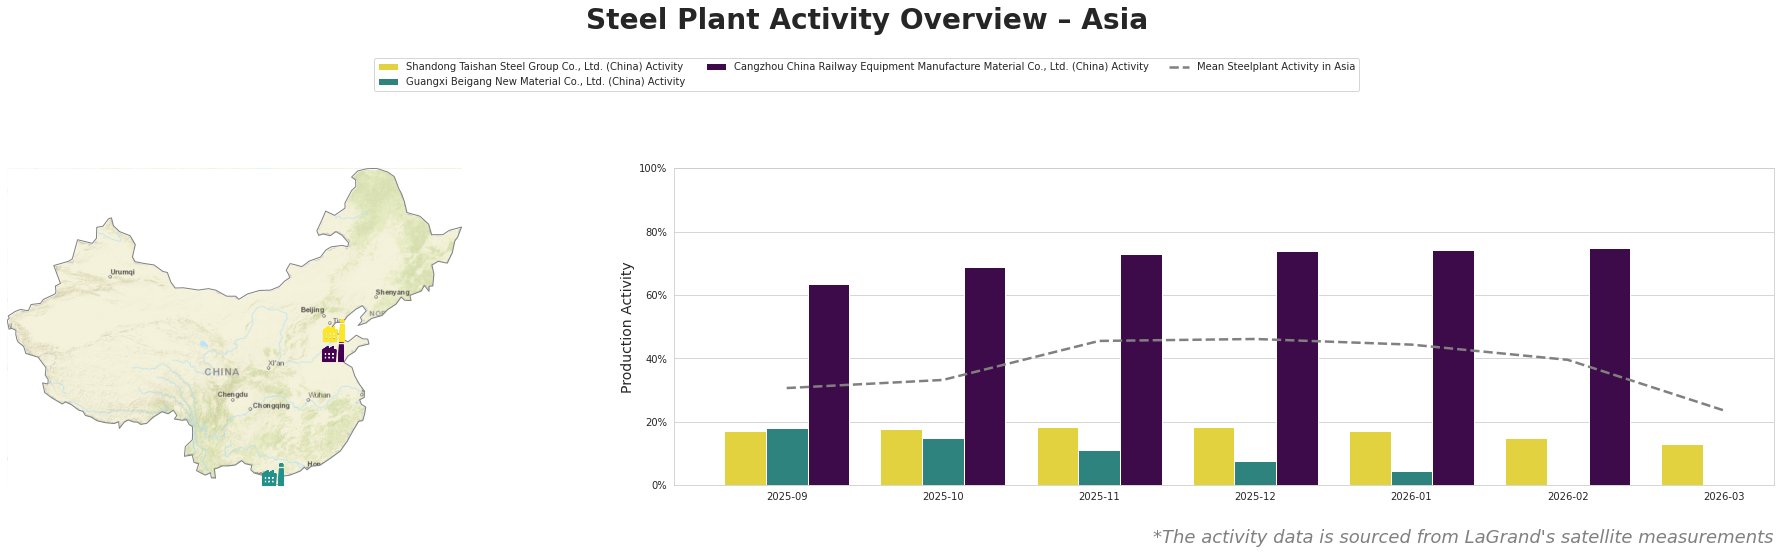Click the Urumqi city label on map
Image resolution: width=1781 pixels, height=554 pixels.
pyautogui.click(x=122, y=272)
